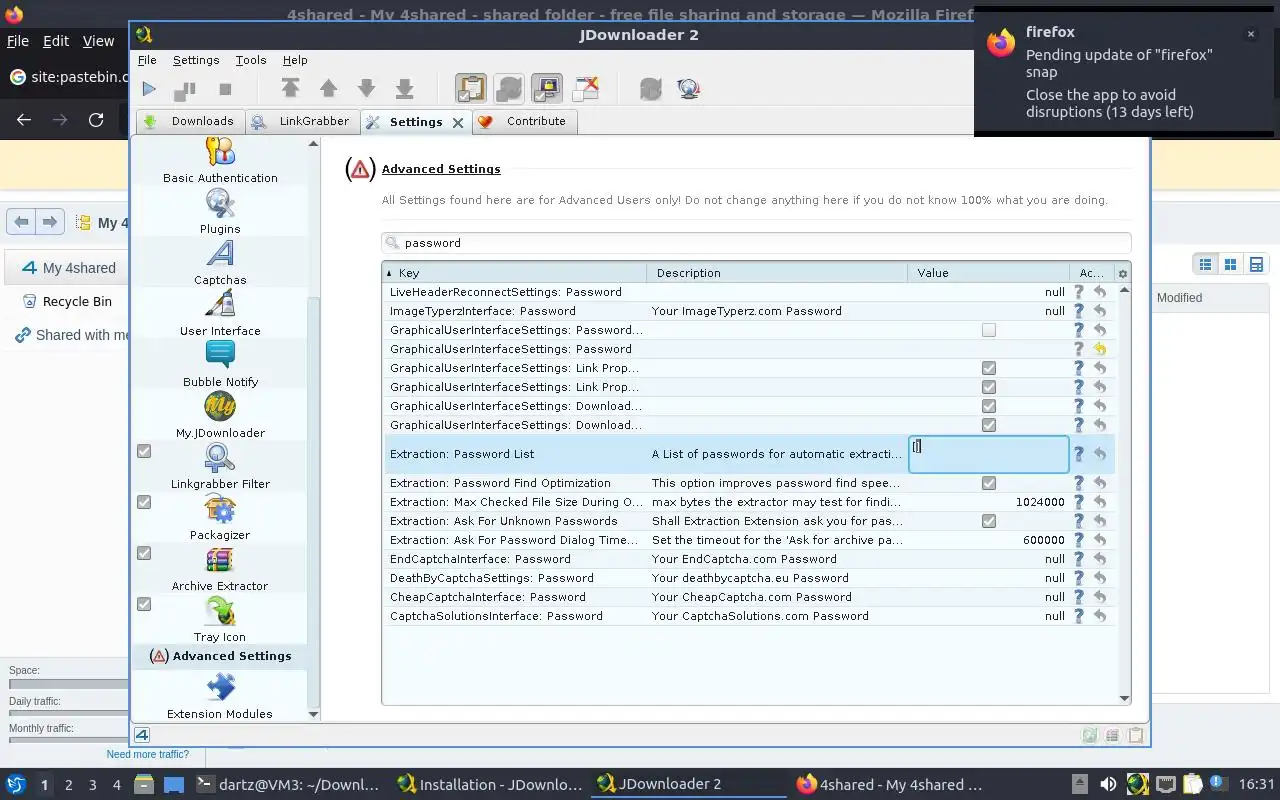Show help for Extraction: Password List row

pos(1078,454)
